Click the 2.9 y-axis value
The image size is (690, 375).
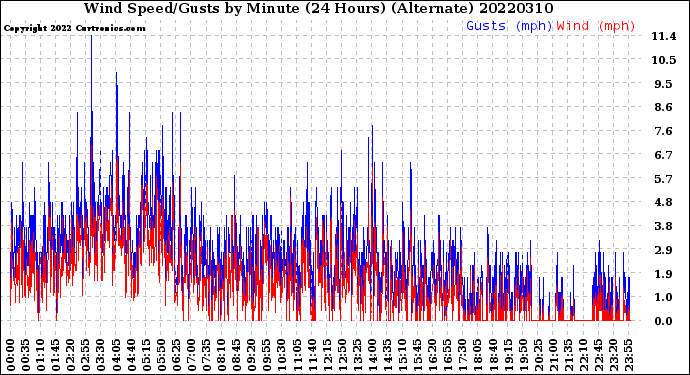click(664, 250)
